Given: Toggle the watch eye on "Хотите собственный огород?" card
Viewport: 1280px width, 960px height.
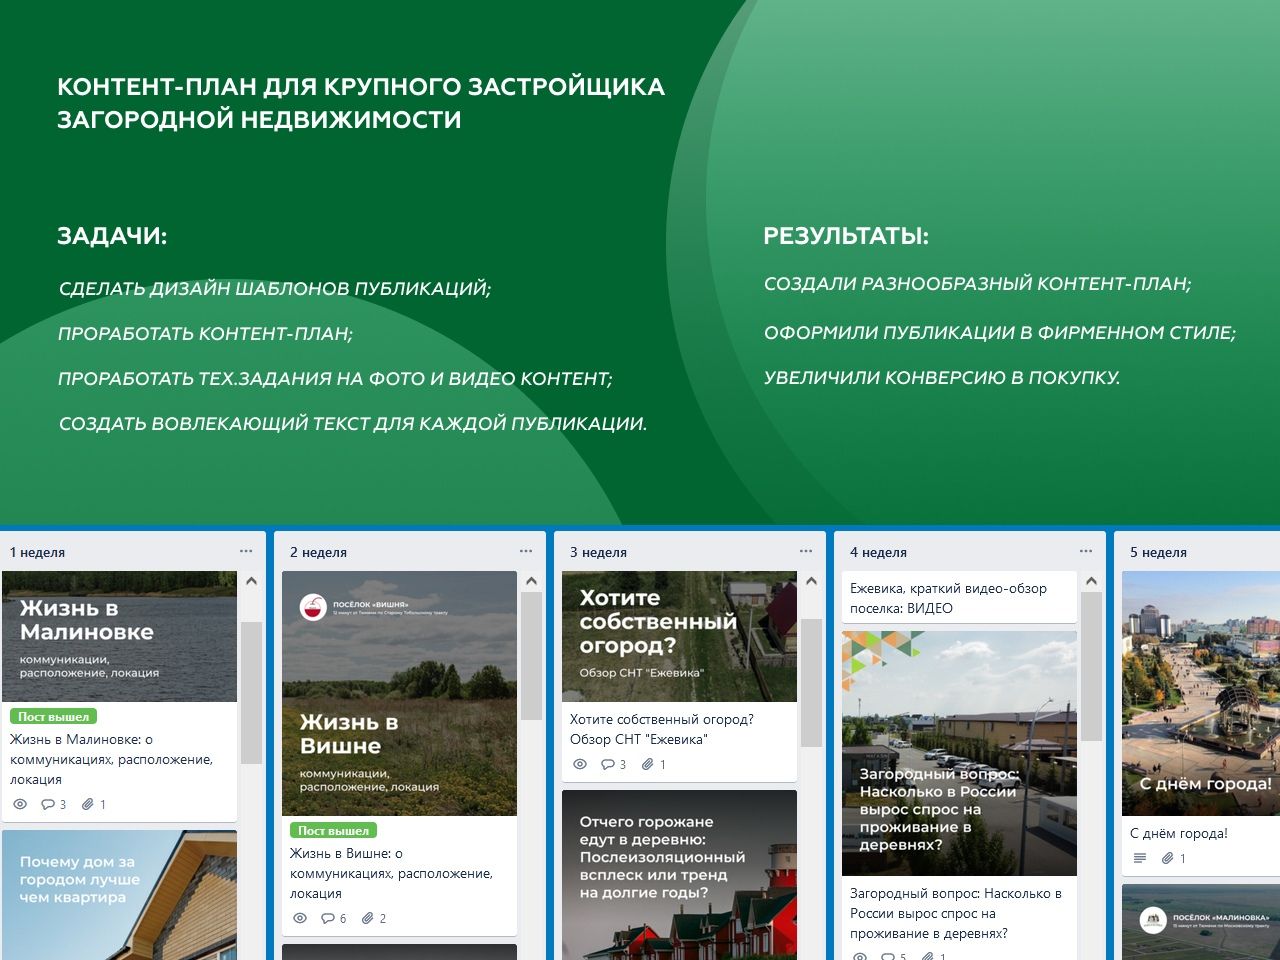Looking at the screenshot, I should (579, 763).
